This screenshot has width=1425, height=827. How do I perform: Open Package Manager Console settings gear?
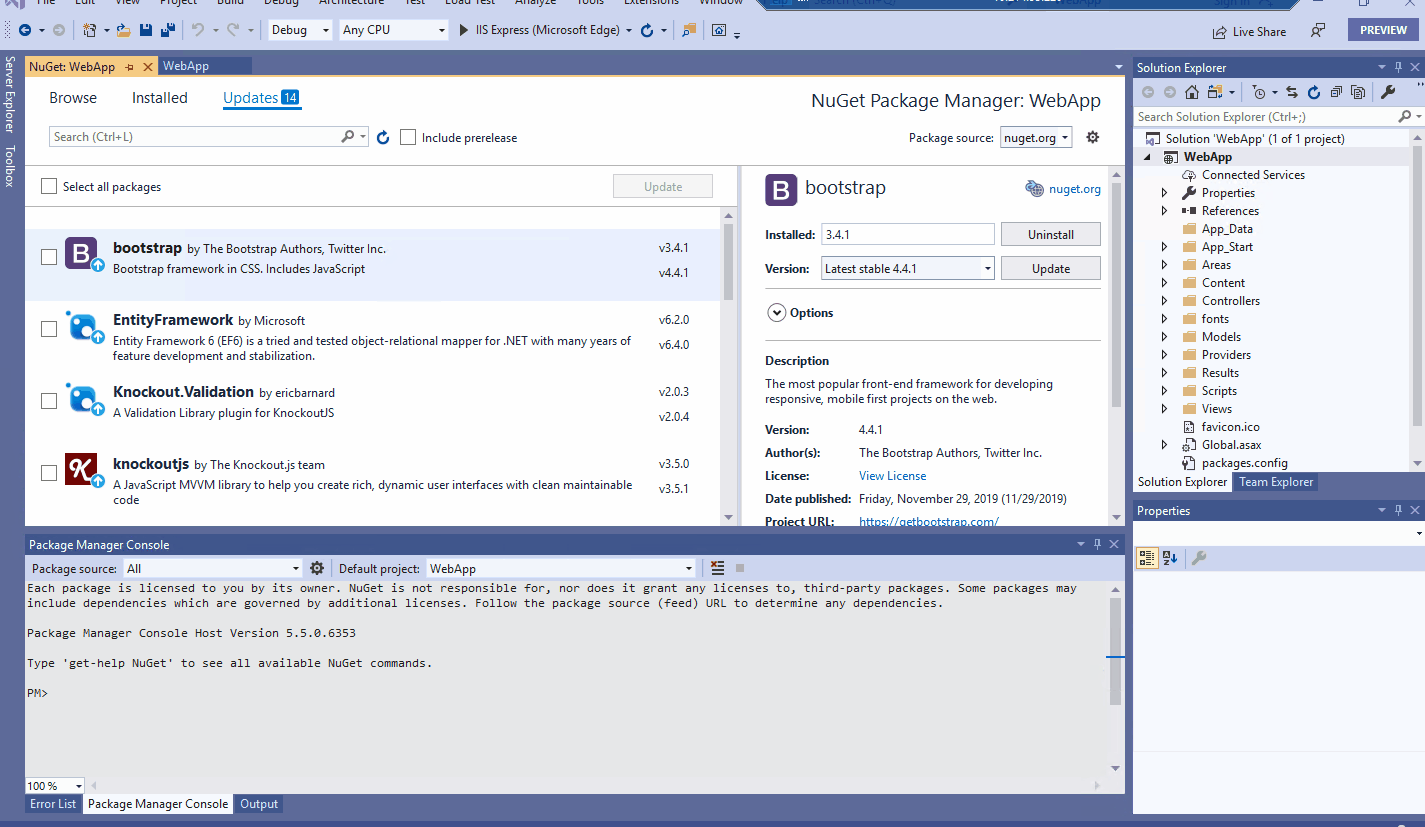click(x=317, y=568)
